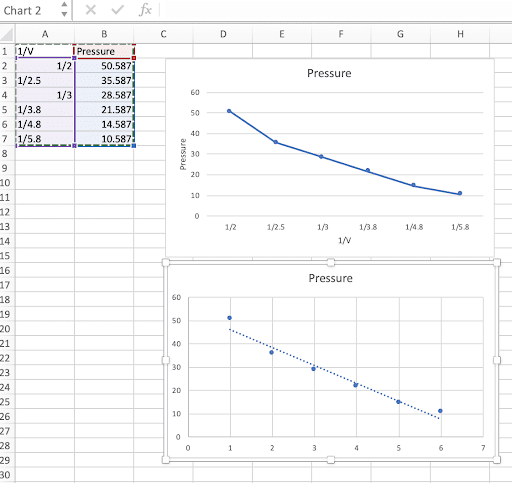
Task: Click scatter point at x equals 3
Action: [313, 369]
